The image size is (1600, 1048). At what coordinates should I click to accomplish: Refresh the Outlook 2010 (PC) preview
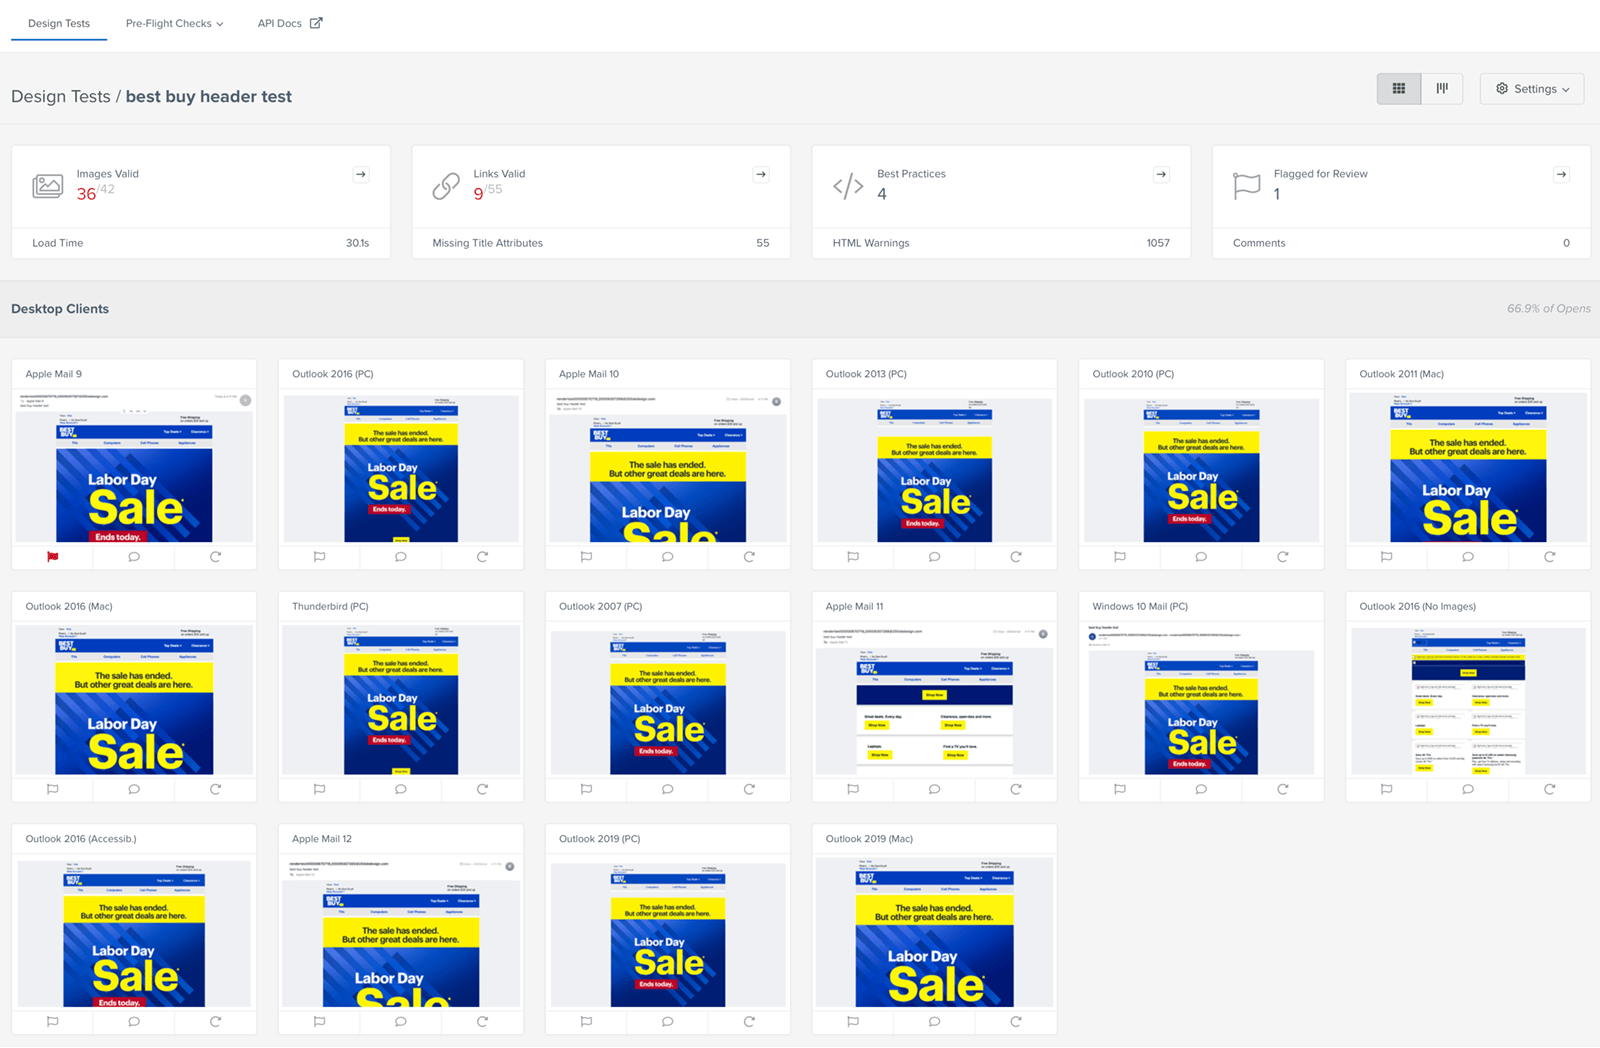[x=1283, y=557]
